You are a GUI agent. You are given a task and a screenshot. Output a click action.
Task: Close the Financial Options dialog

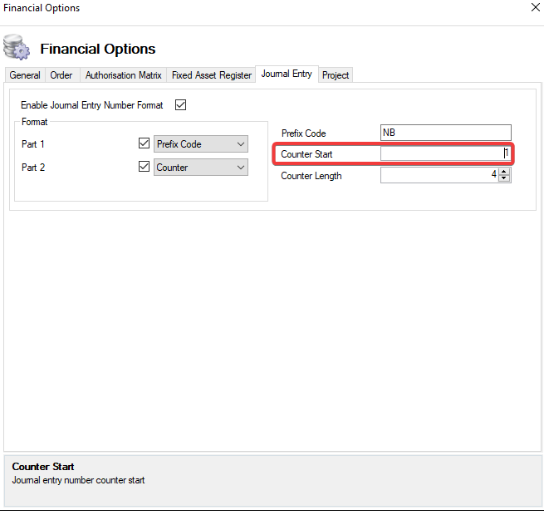[x=535, y=7]
